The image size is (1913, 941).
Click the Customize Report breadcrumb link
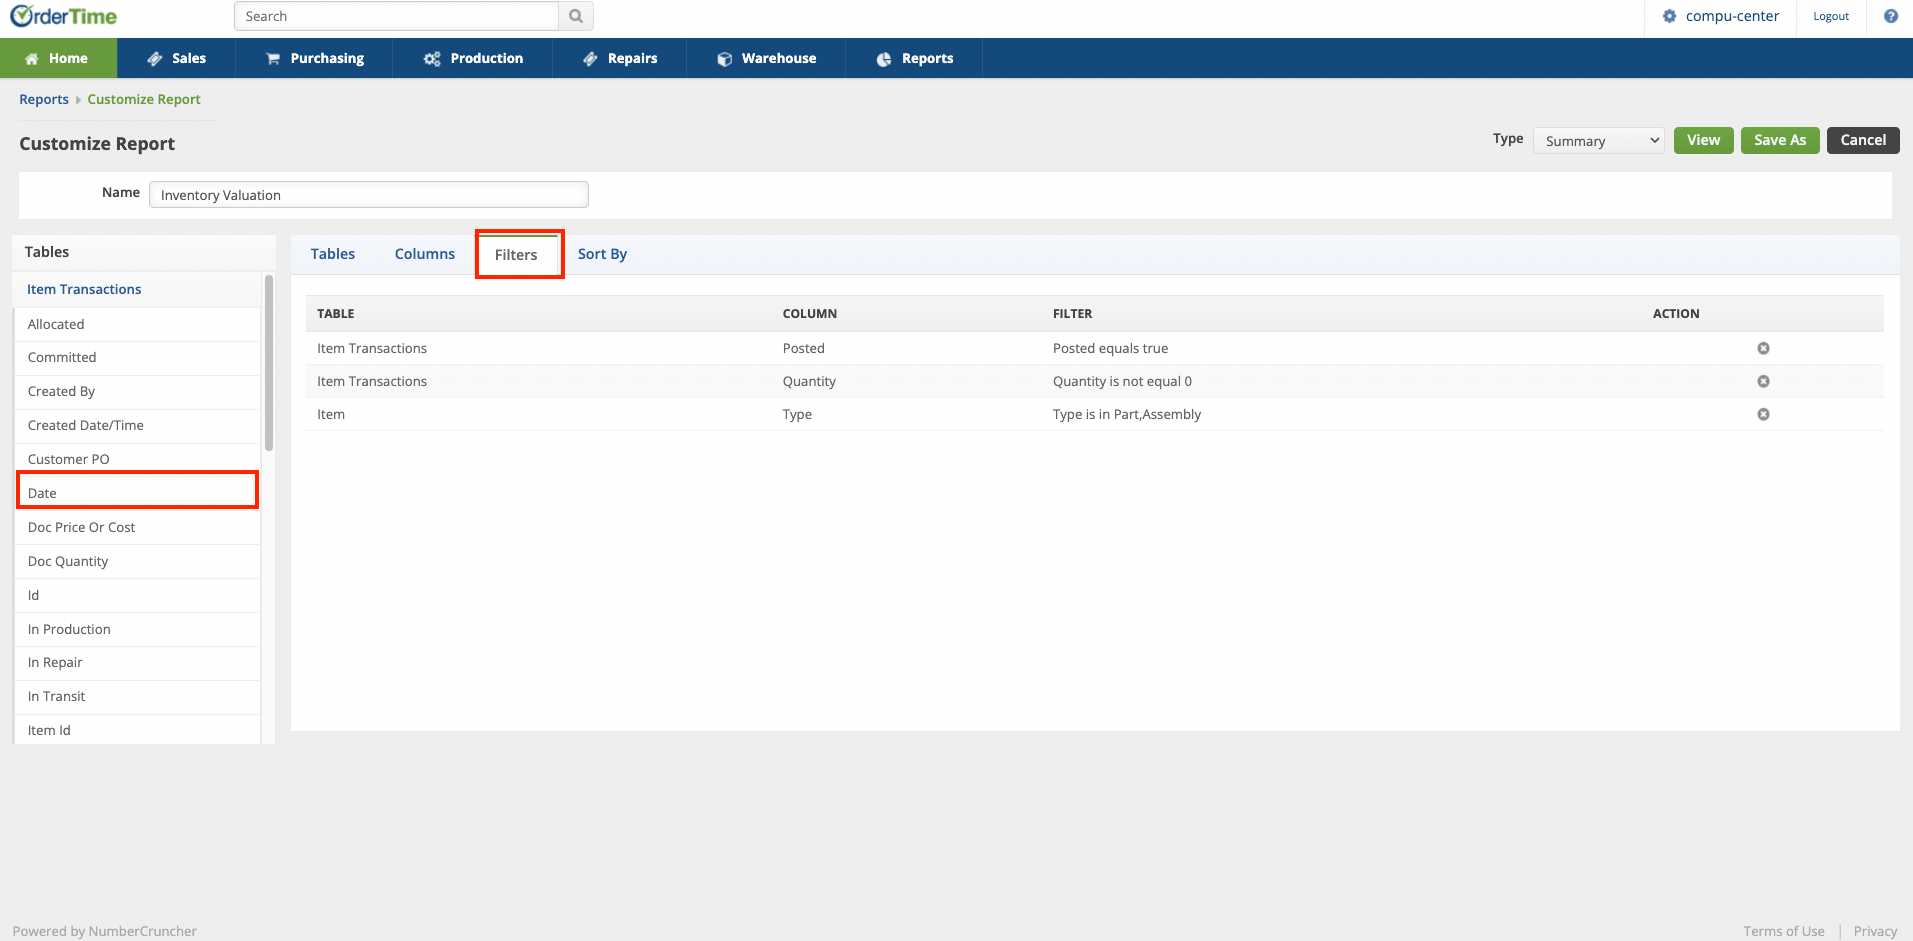coord(144,99)
